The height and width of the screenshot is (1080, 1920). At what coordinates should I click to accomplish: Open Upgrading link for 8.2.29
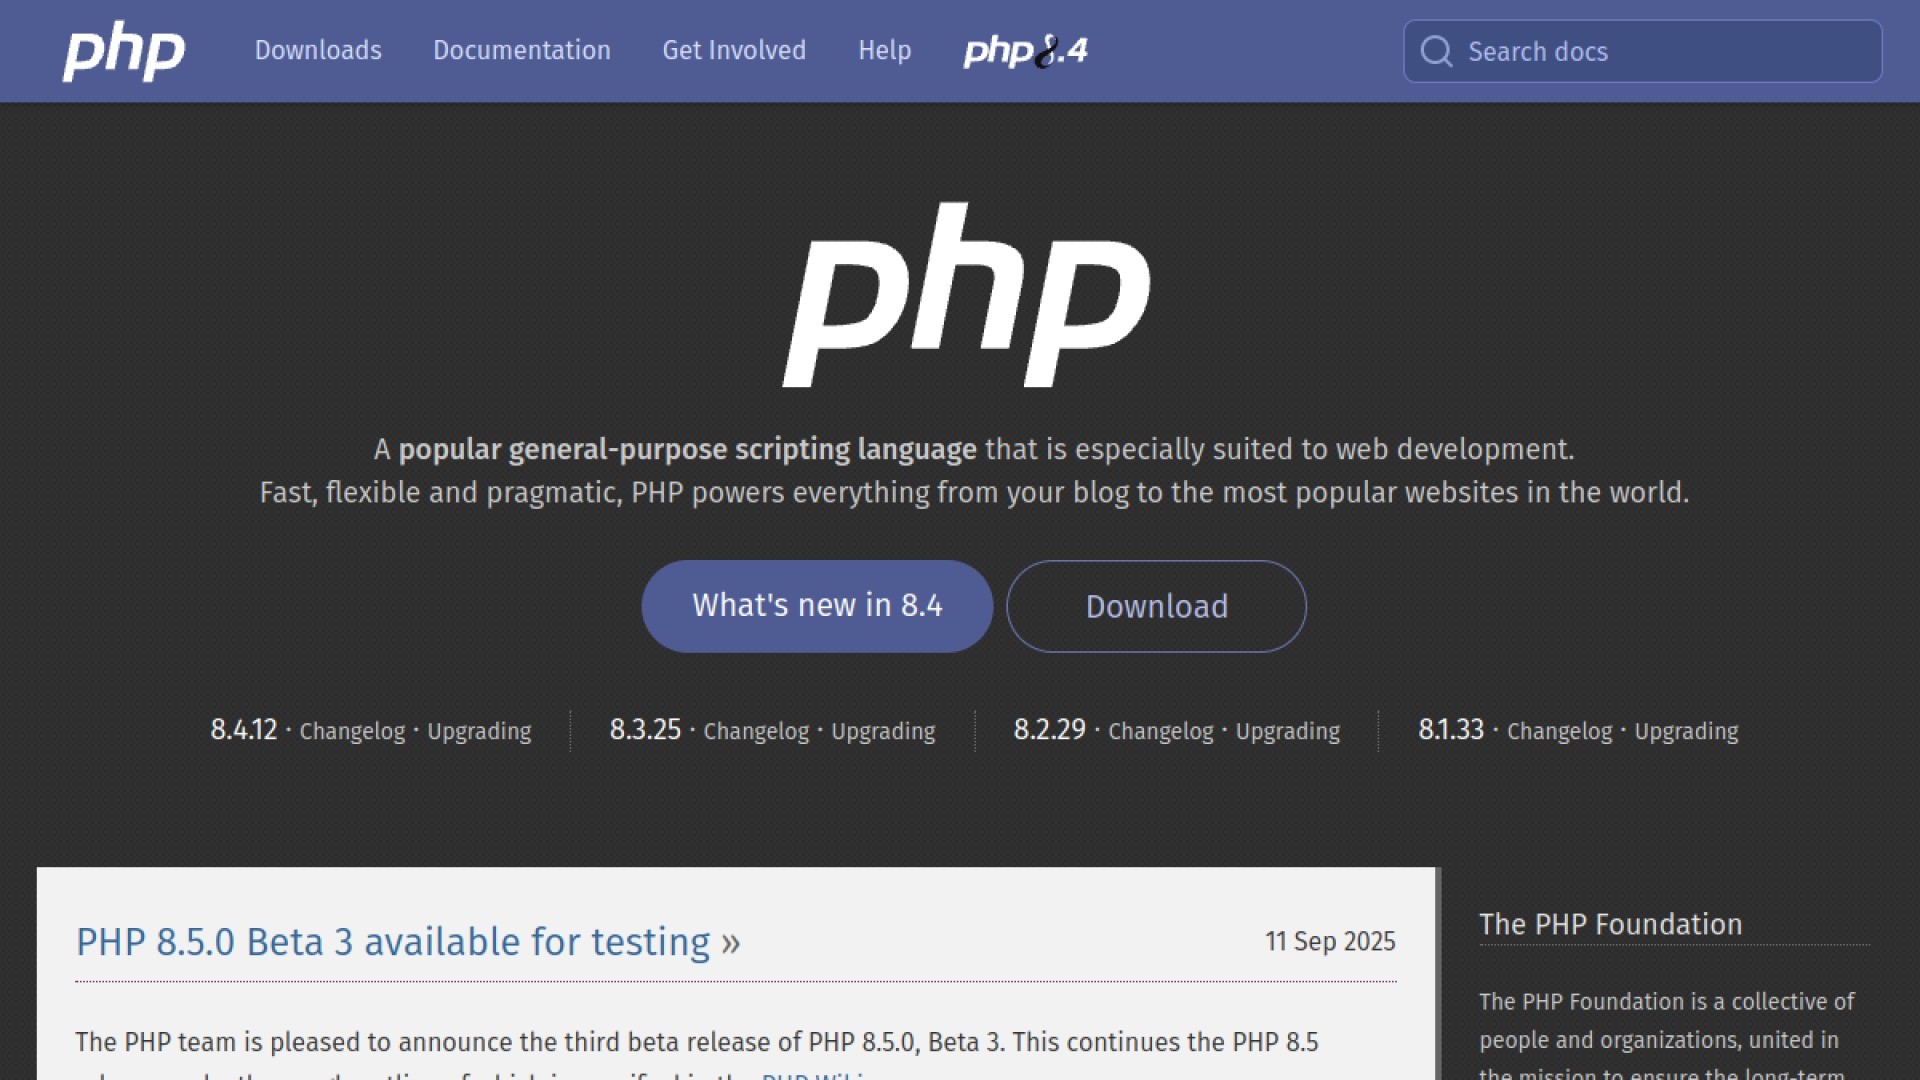point(1287,731)
